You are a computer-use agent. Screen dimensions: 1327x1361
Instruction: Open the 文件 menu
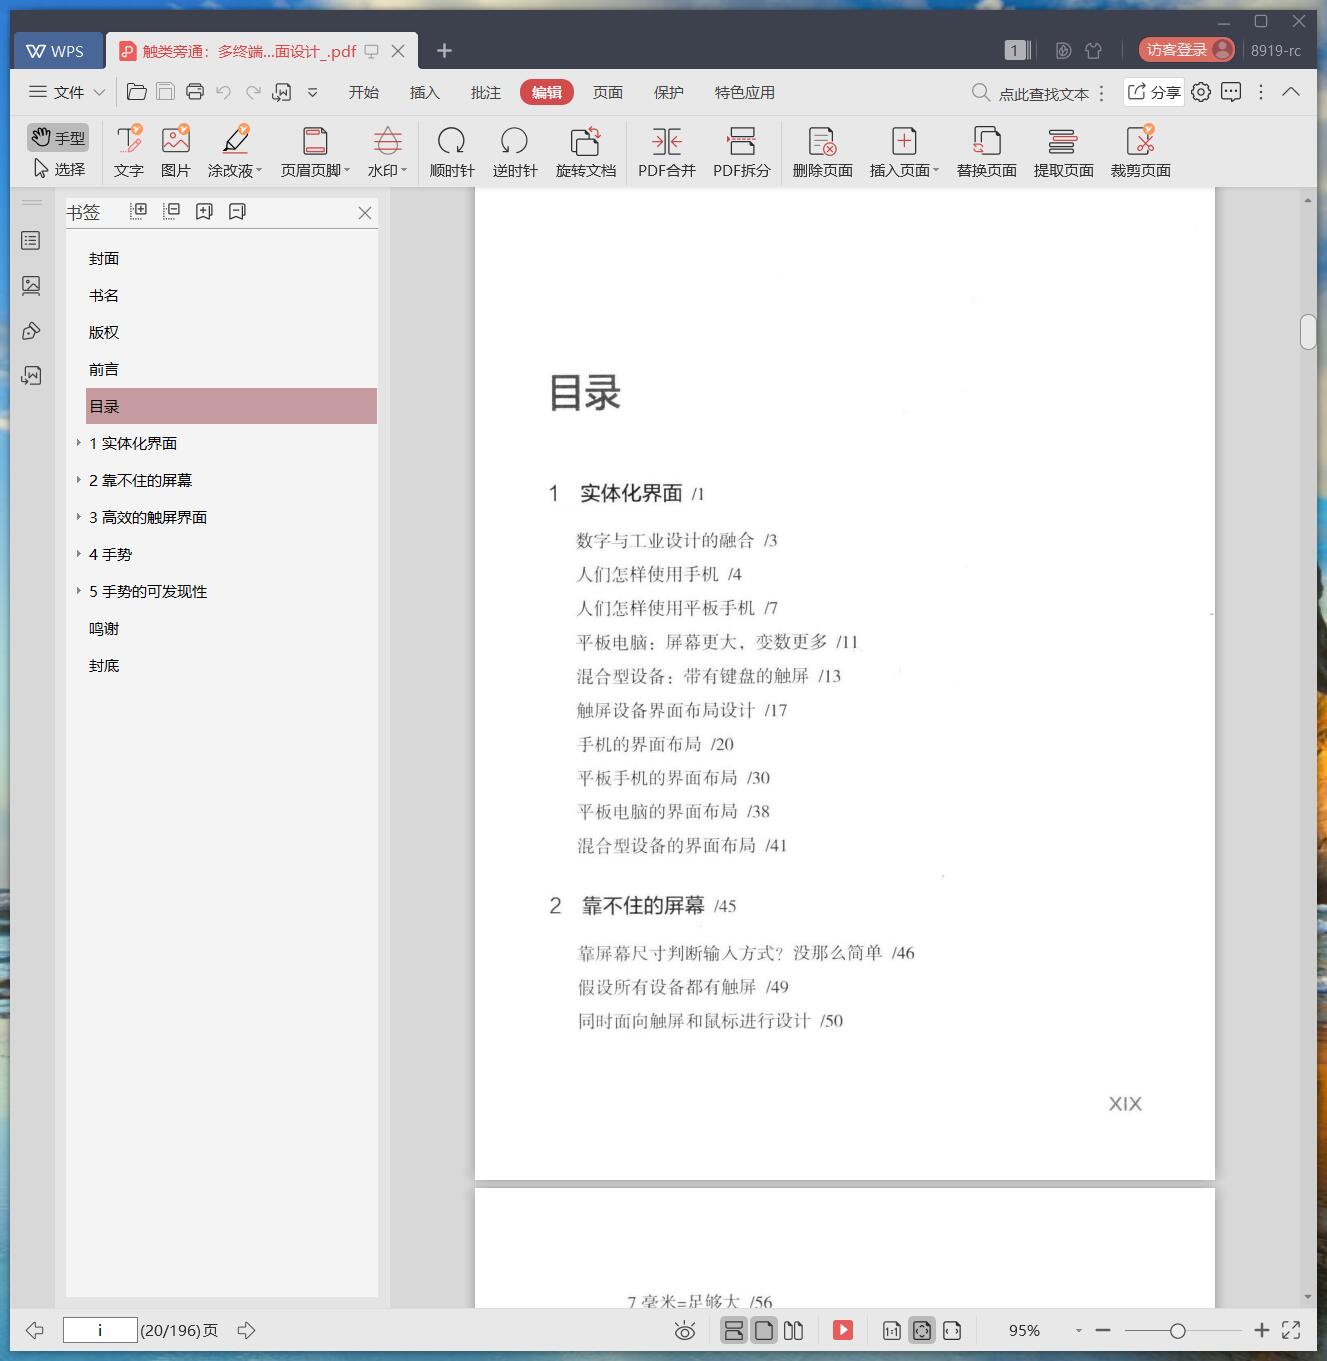[x=66, y=92]
